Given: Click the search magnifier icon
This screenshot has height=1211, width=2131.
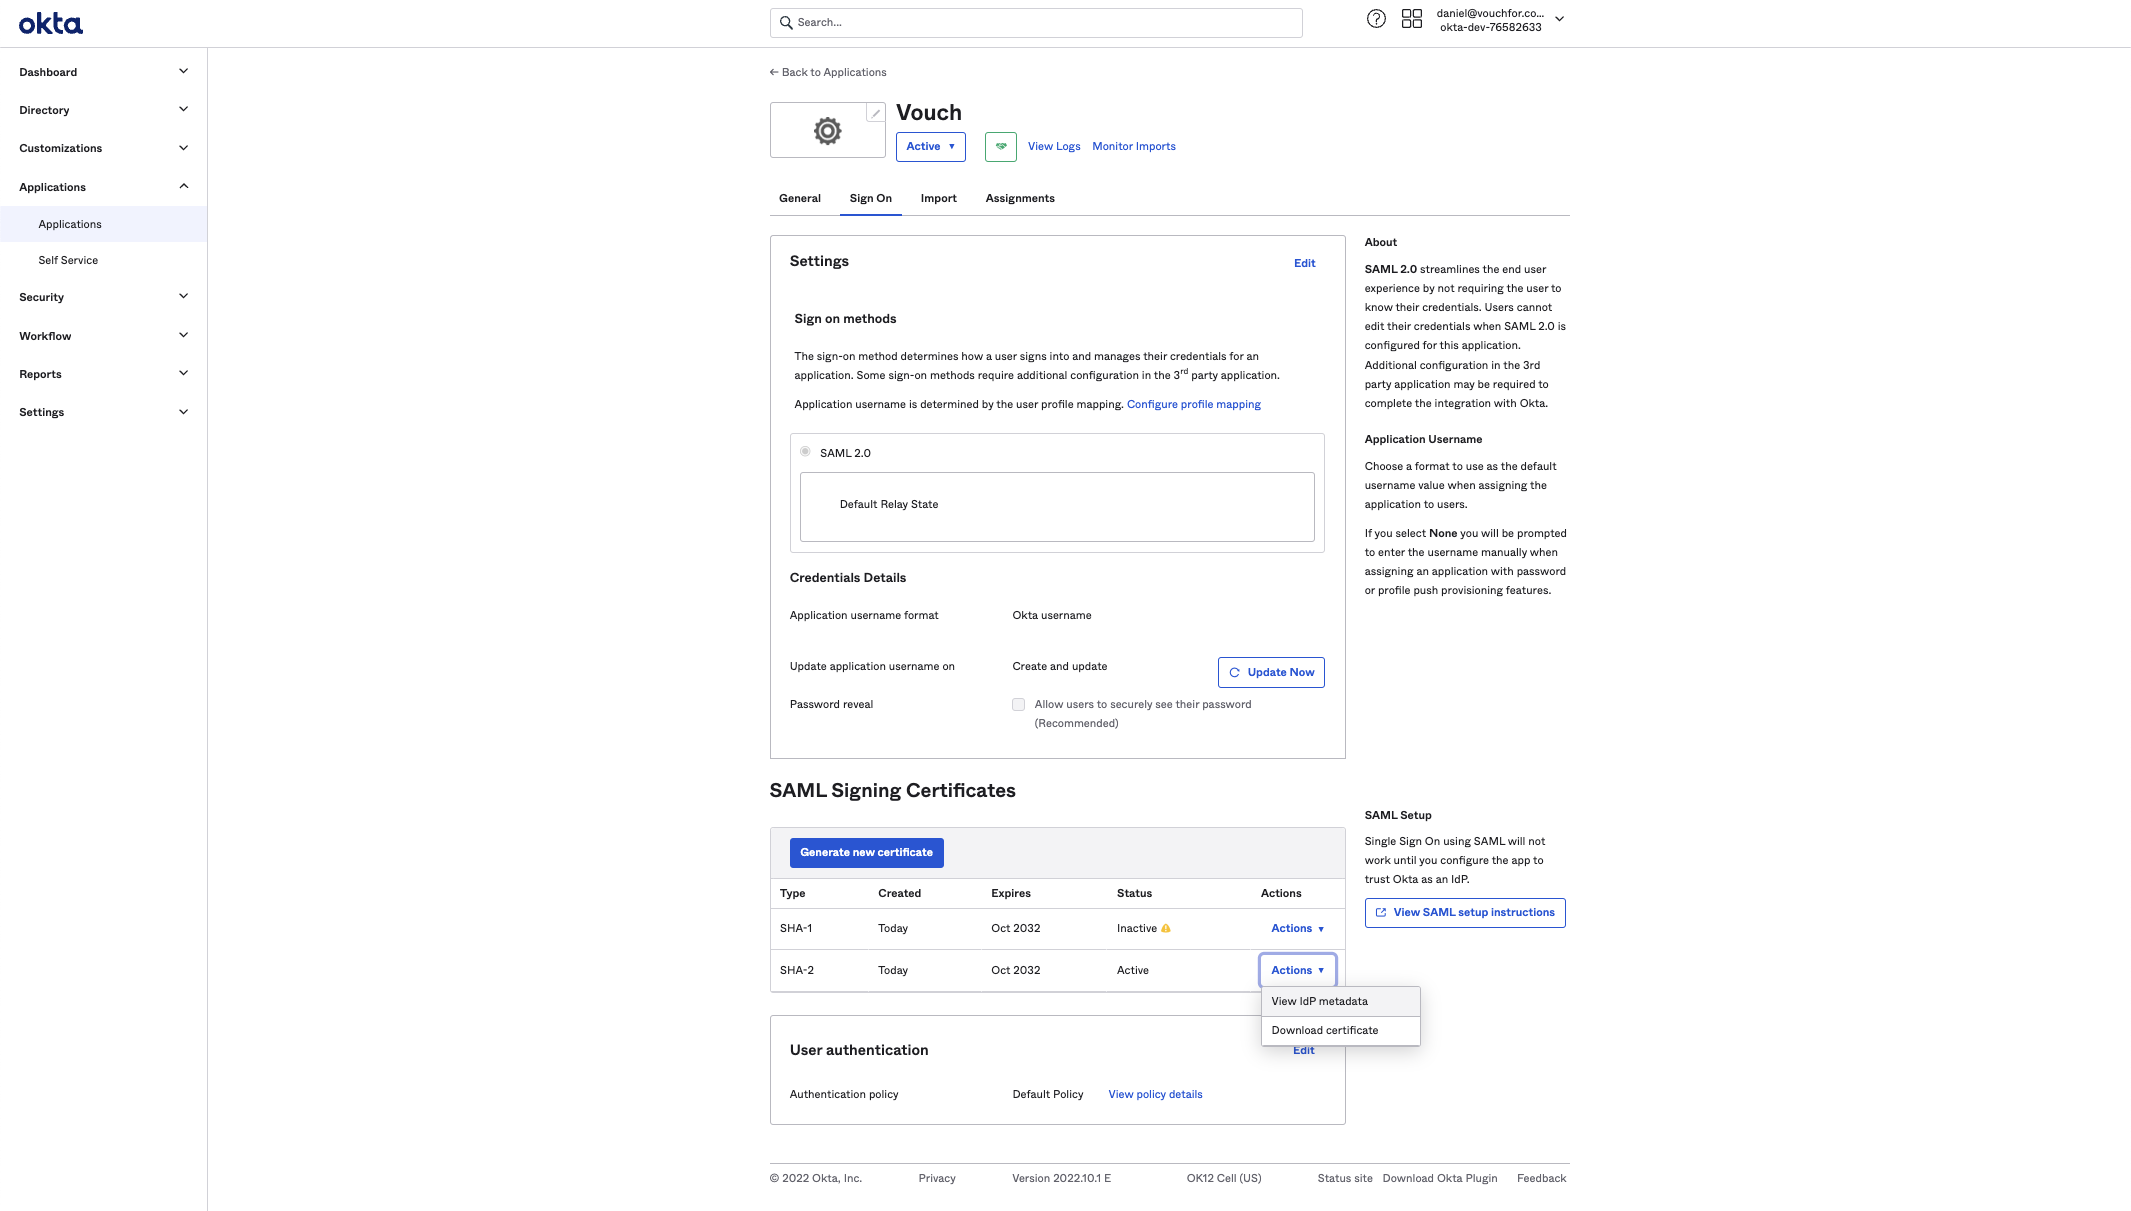Looking at the screenshot, I should pyautogui.click(x=786, y=22).
